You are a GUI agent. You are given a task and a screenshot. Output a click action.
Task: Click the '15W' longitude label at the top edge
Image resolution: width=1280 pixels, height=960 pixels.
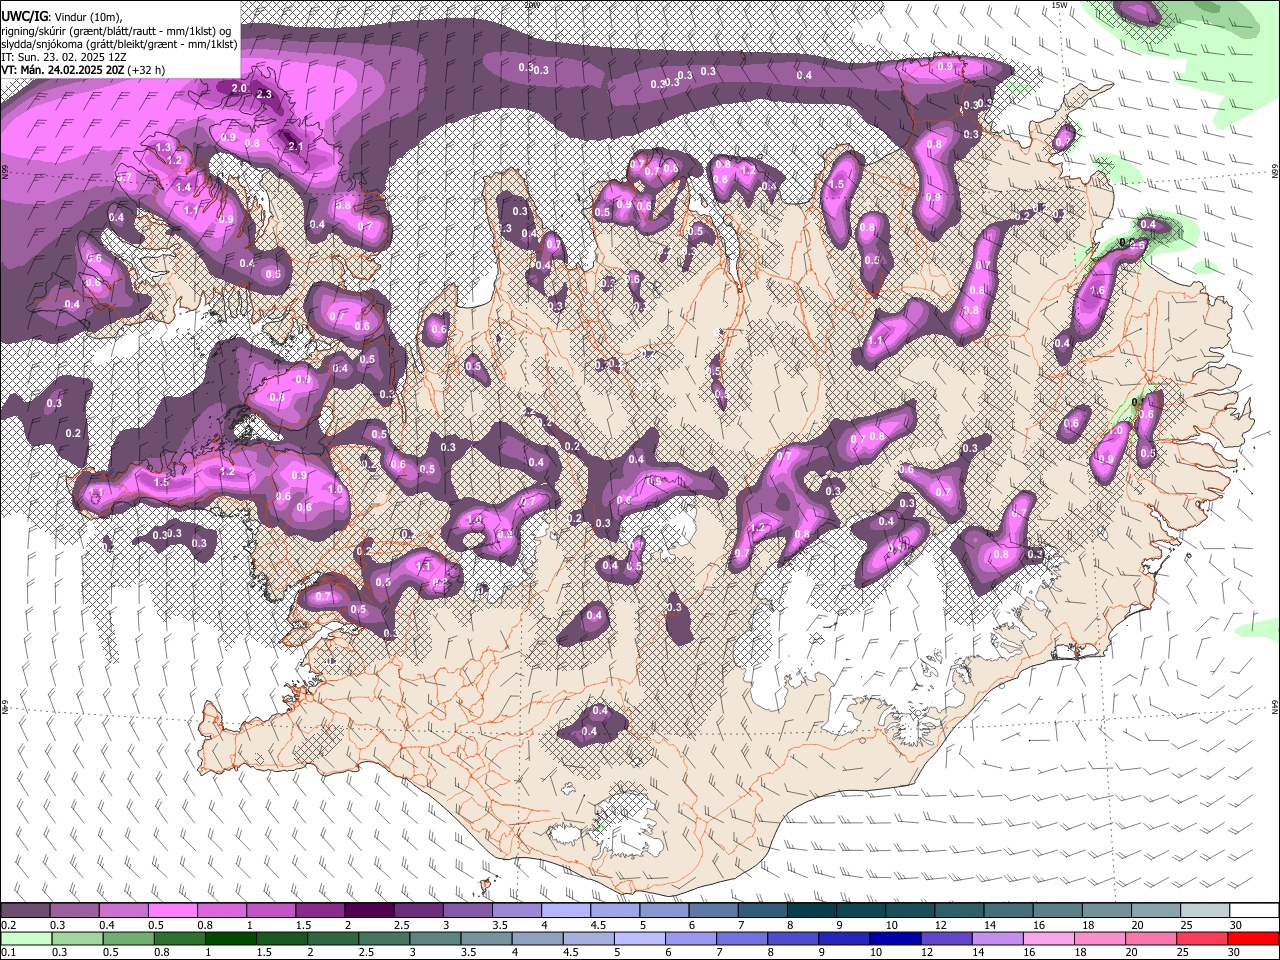click(x=1059, y=5)
